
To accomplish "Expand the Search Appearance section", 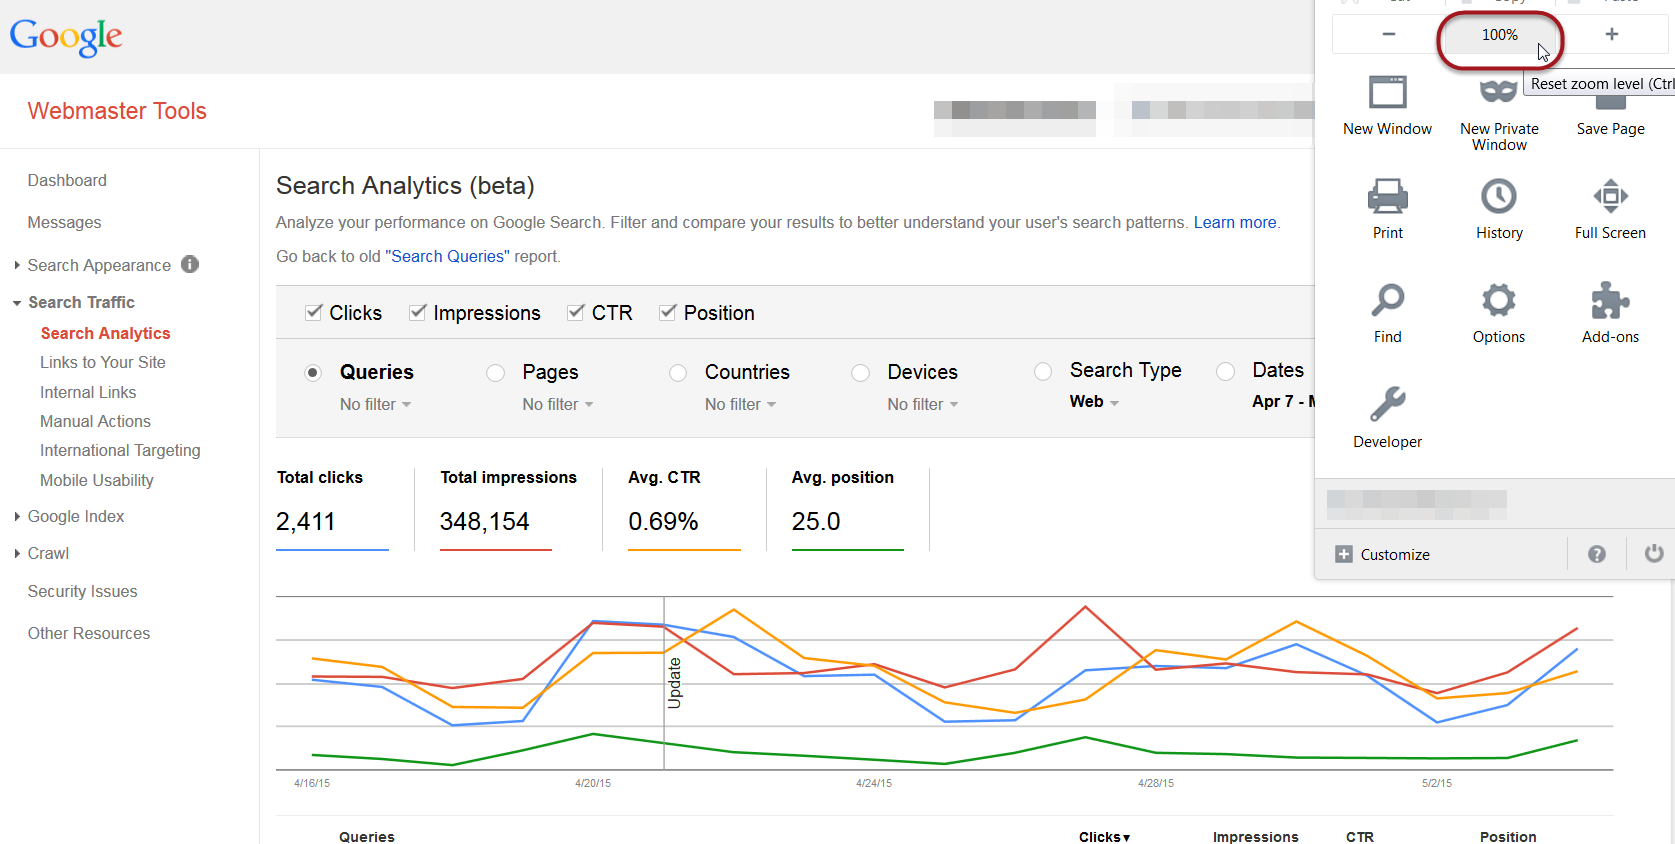I will click(x=98, y=265).
